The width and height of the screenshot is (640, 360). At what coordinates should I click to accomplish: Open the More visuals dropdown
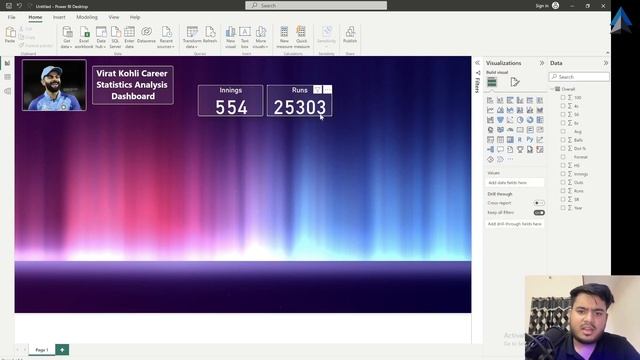(x=260, y=38)
